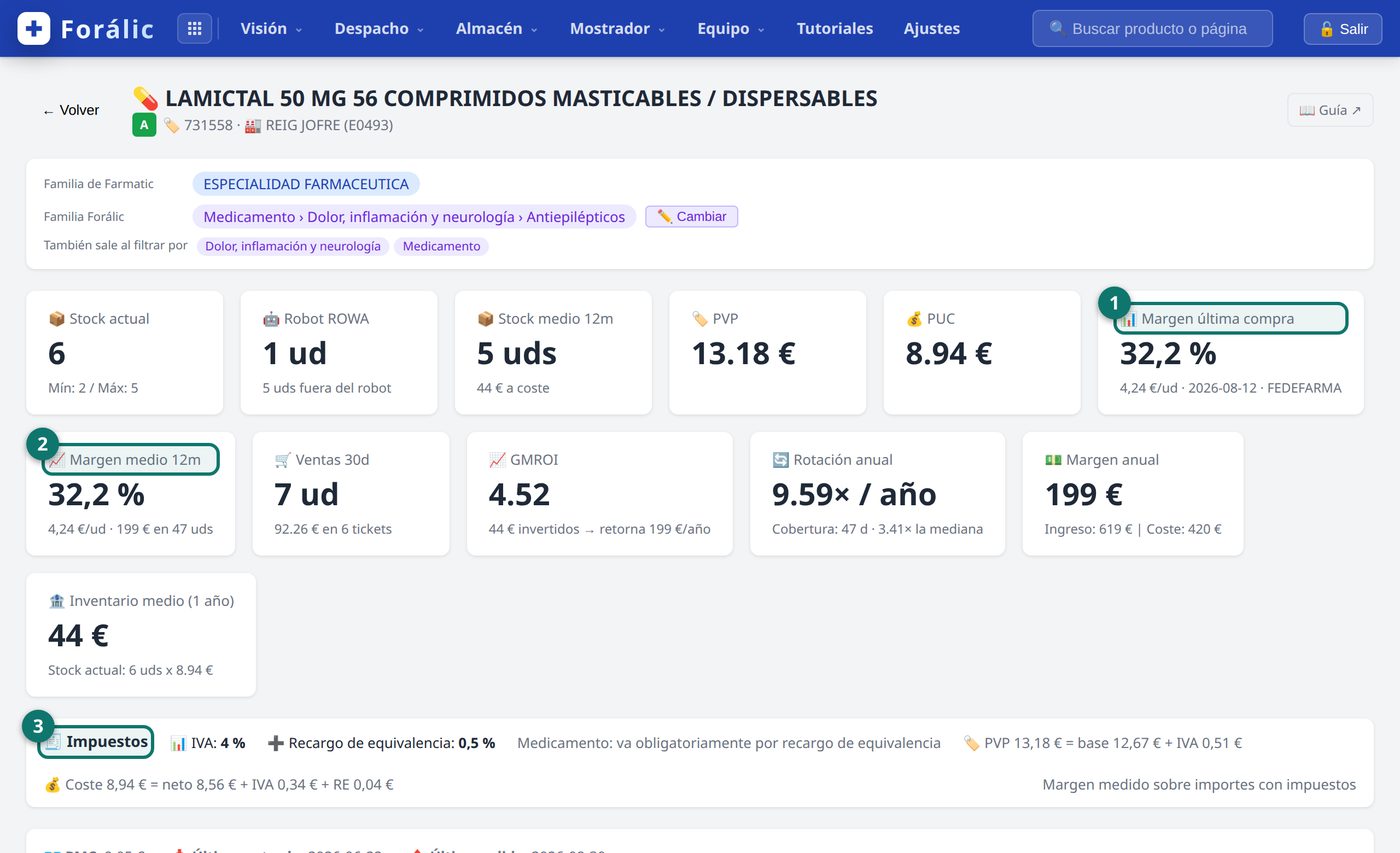The width and height of the screenshot is (1400, 853).
Task: Click the bar chart icon beside IVA
Action: click(178, 743)
